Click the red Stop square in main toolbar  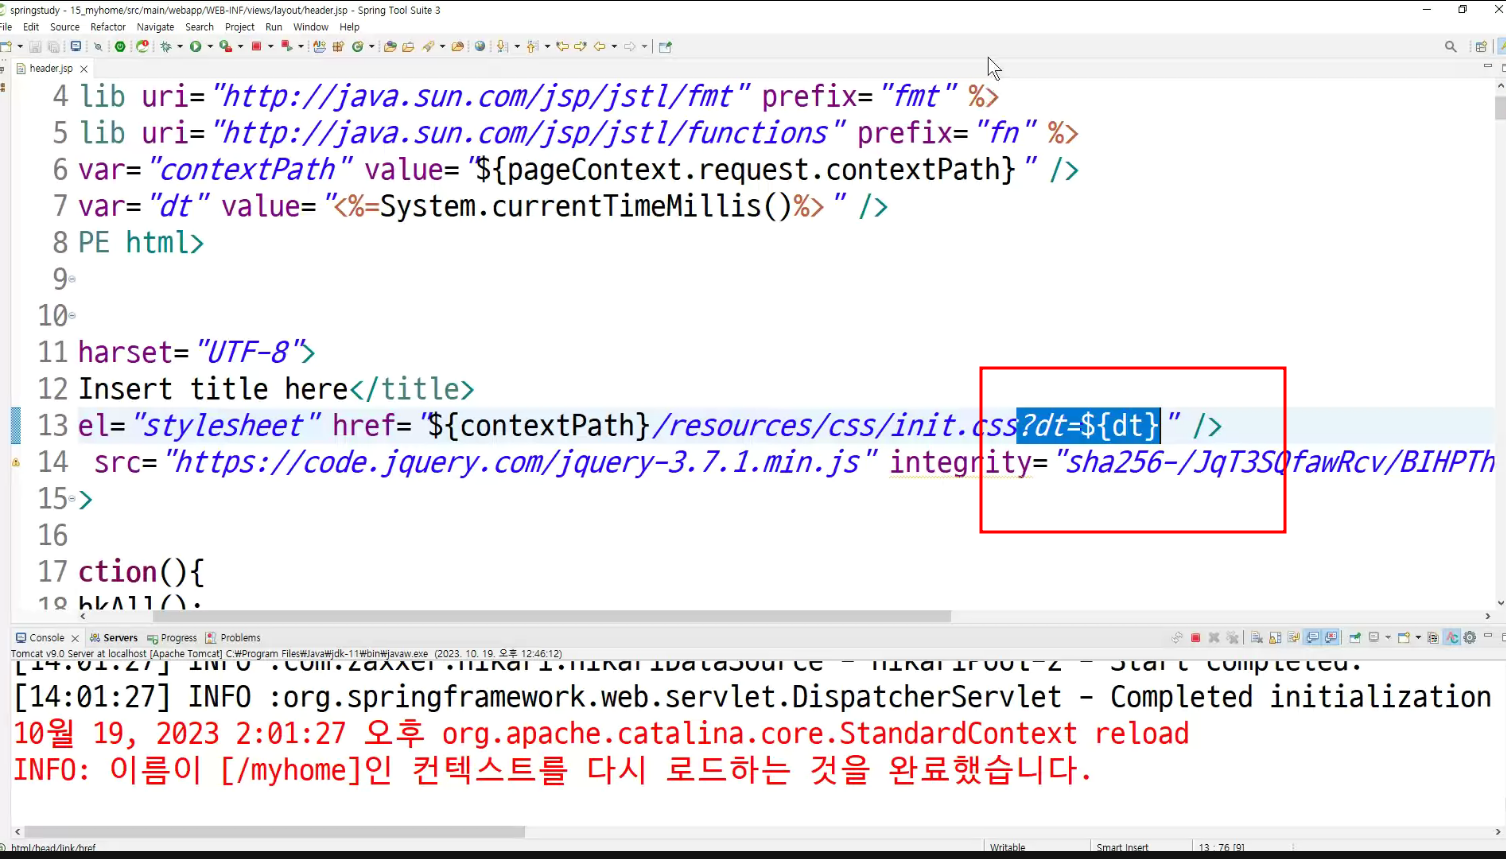point(256,46)
